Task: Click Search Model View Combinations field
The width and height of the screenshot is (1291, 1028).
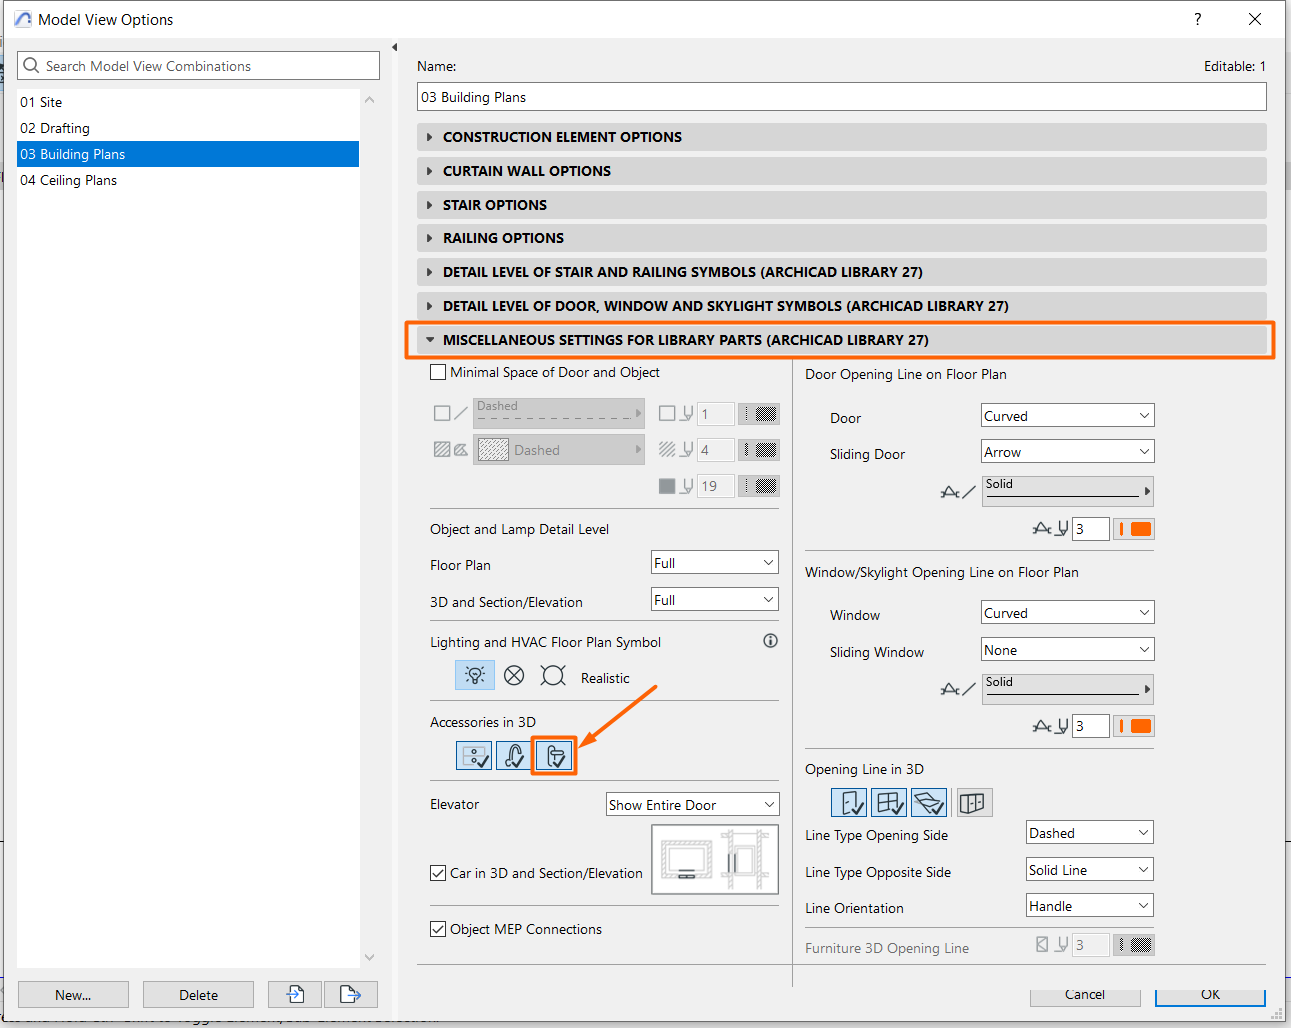Action: click(x=199, y=66)
